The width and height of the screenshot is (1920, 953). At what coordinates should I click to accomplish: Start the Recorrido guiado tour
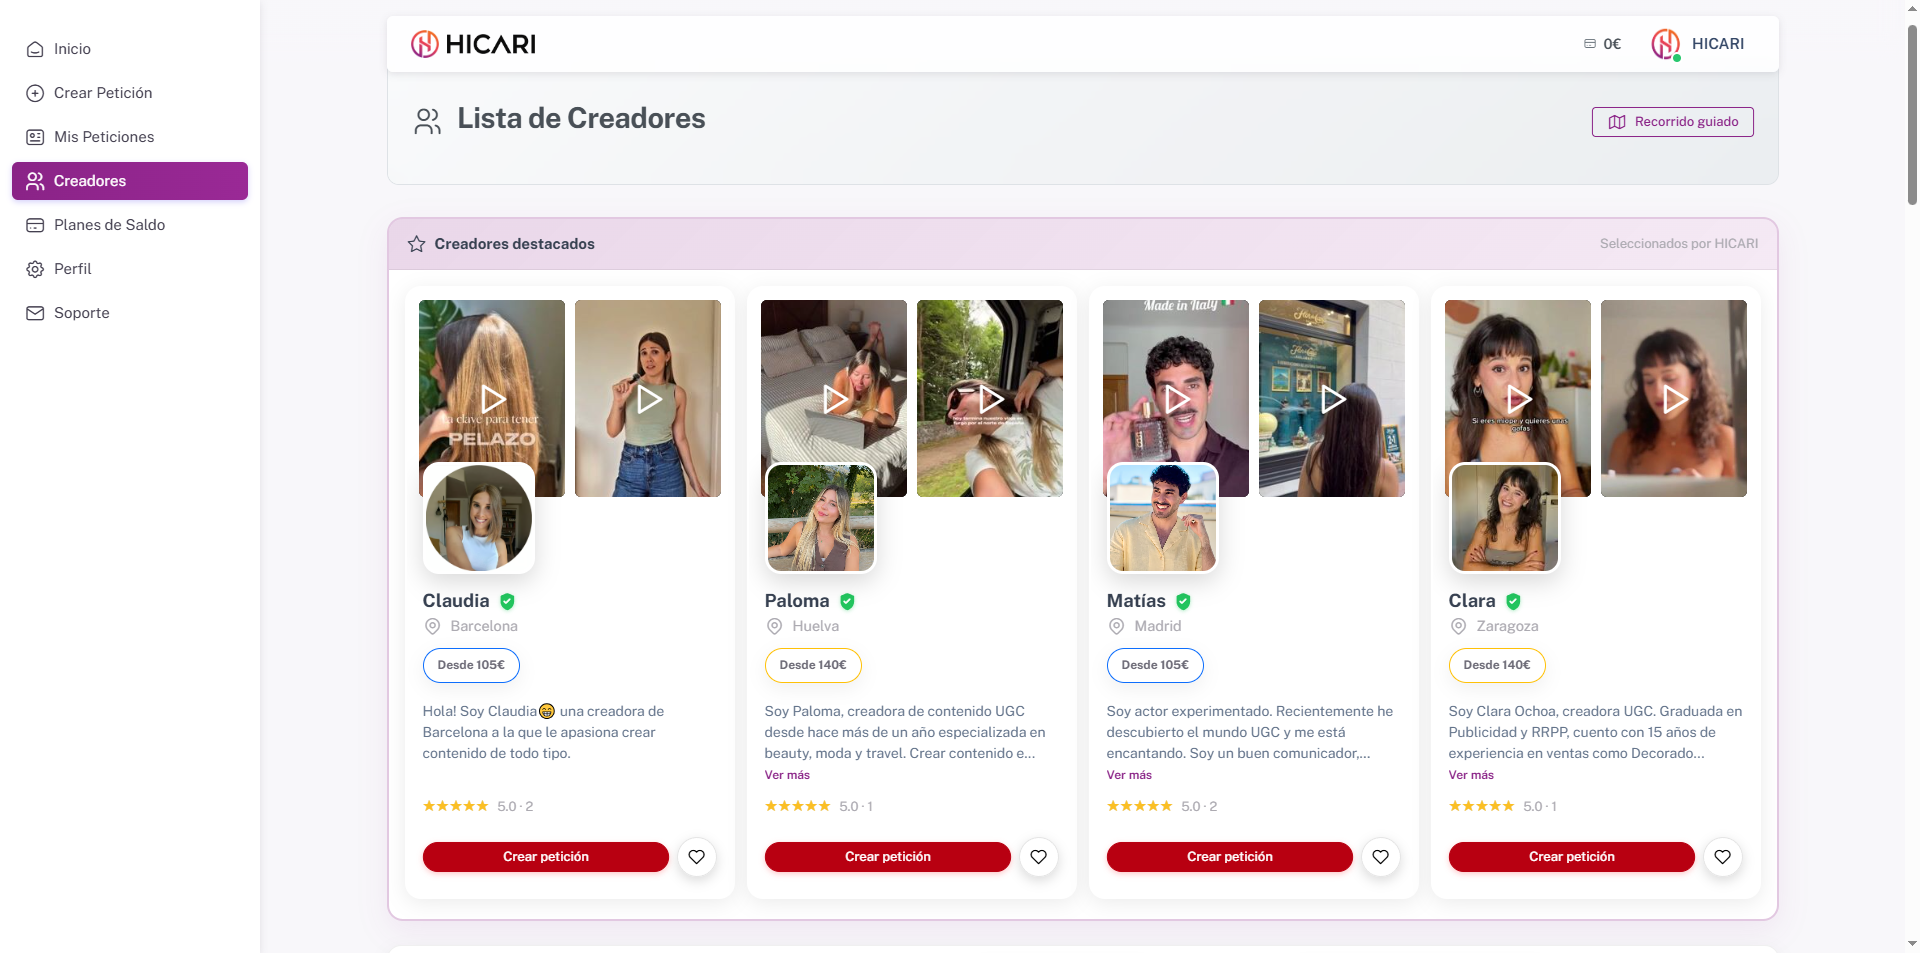pos(1672,122)
